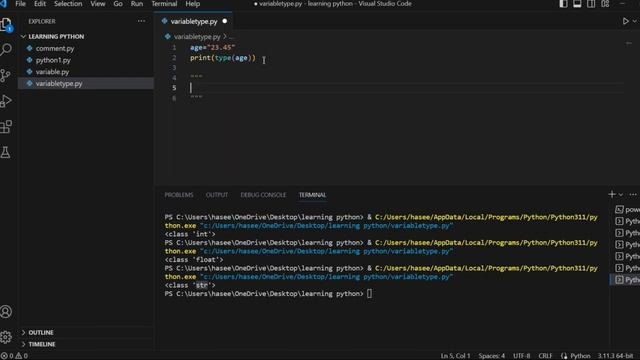Open errors and warnings status item
This screenshot has height=360, width=640.
[14, 356]
